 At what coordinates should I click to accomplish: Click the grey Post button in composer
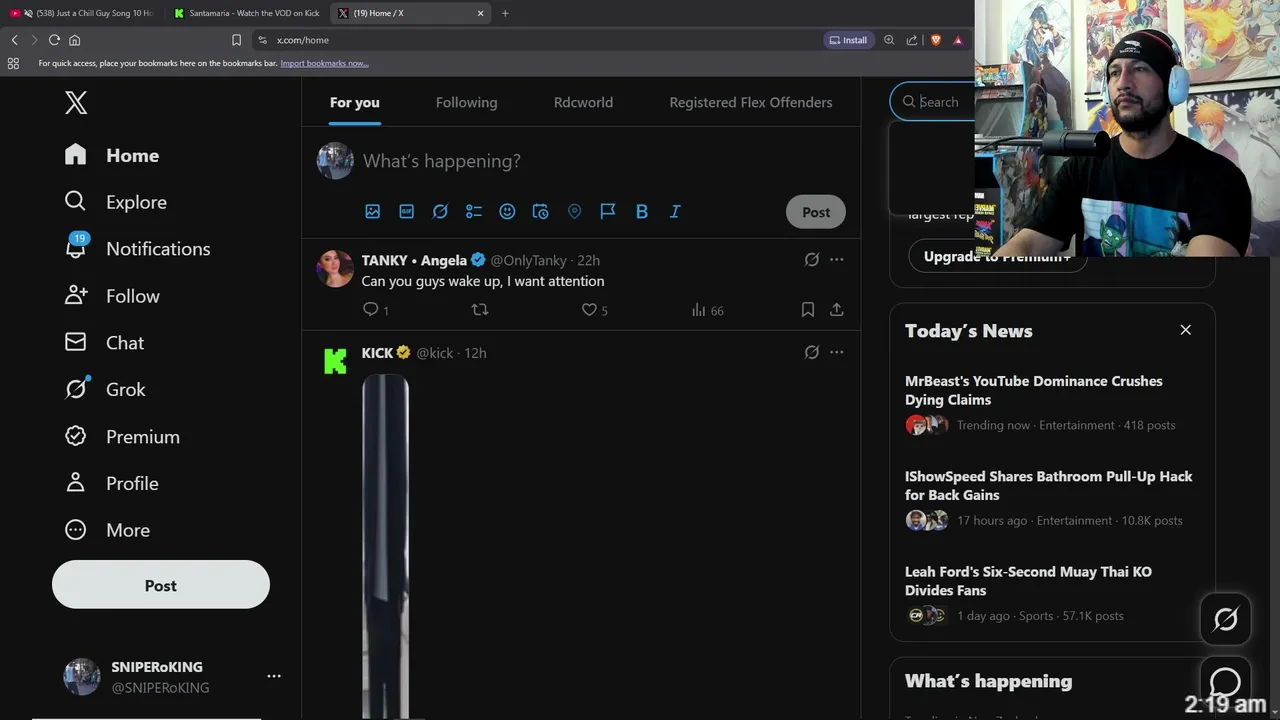click(x=816, y=212)
